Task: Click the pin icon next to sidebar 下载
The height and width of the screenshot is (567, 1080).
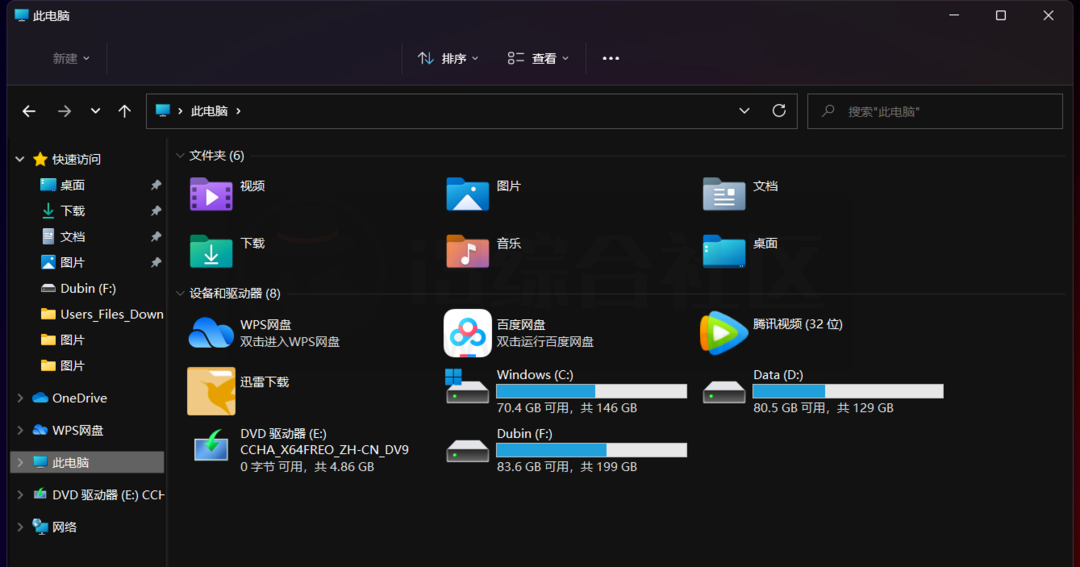Action: tap(156, 211)
